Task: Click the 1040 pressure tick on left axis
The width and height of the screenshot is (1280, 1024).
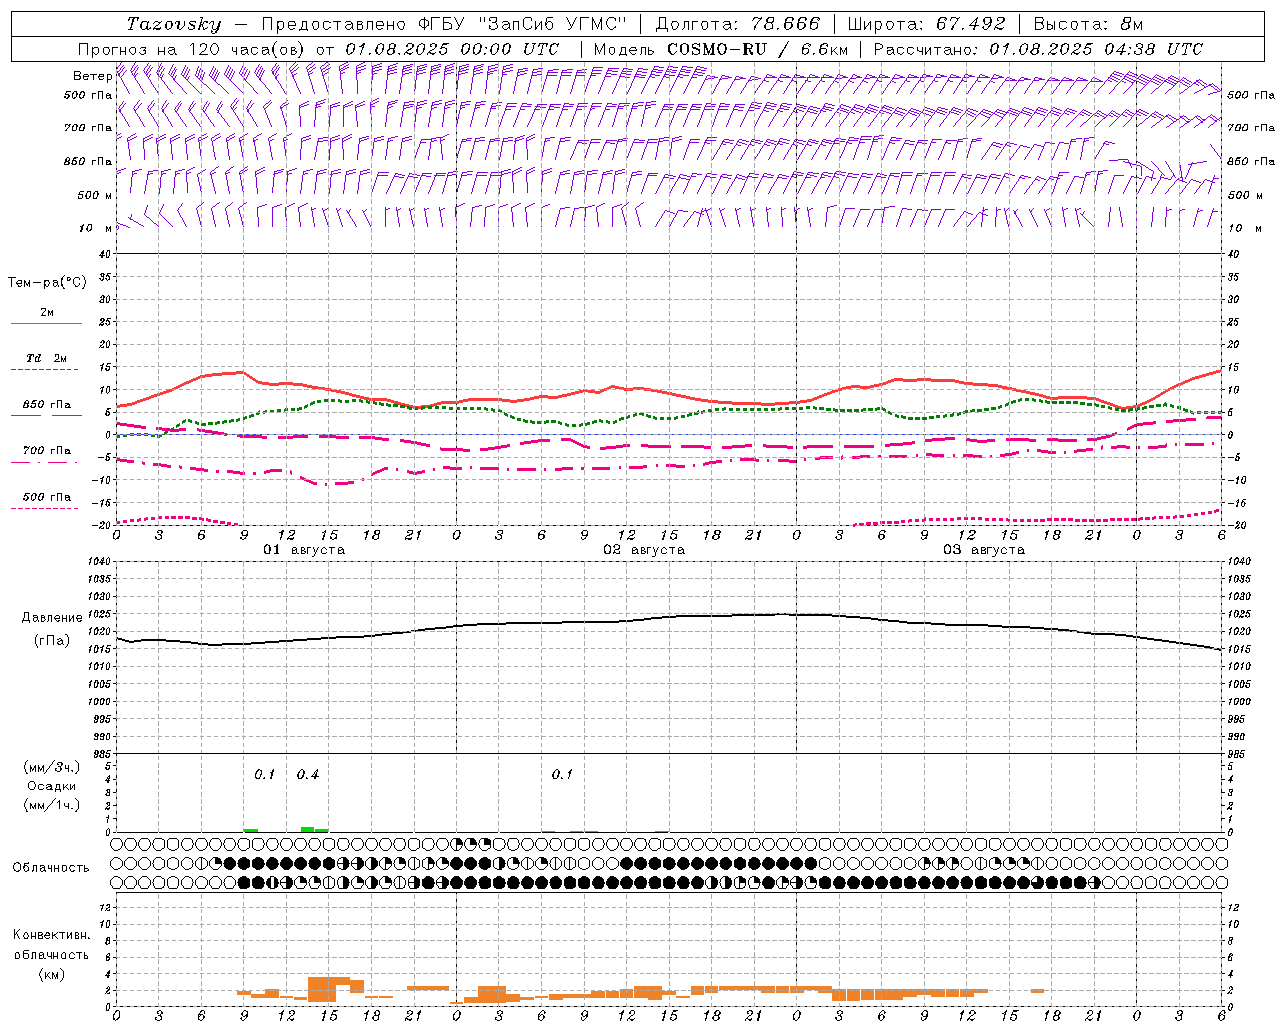Action: [x=98, y=562]
